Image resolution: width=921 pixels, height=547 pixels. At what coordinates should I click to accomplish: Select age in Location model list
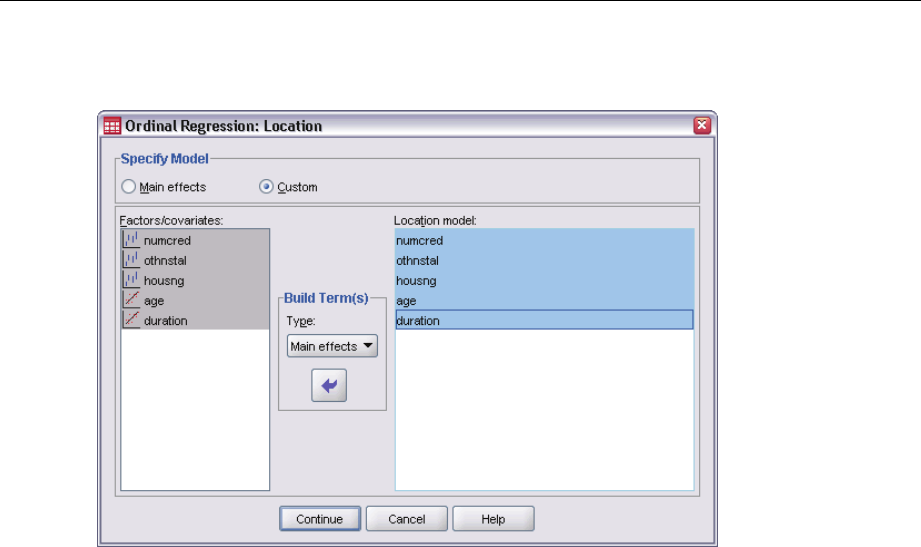pos(544,300)
